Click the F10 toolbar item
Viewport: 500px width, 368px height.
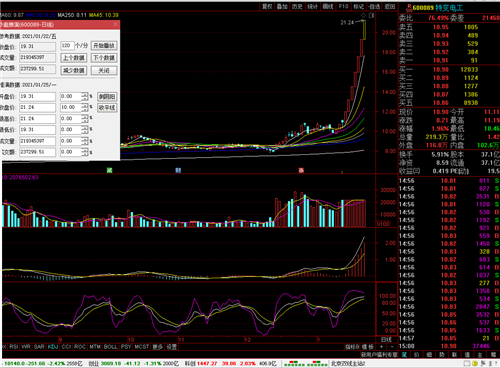344,6
